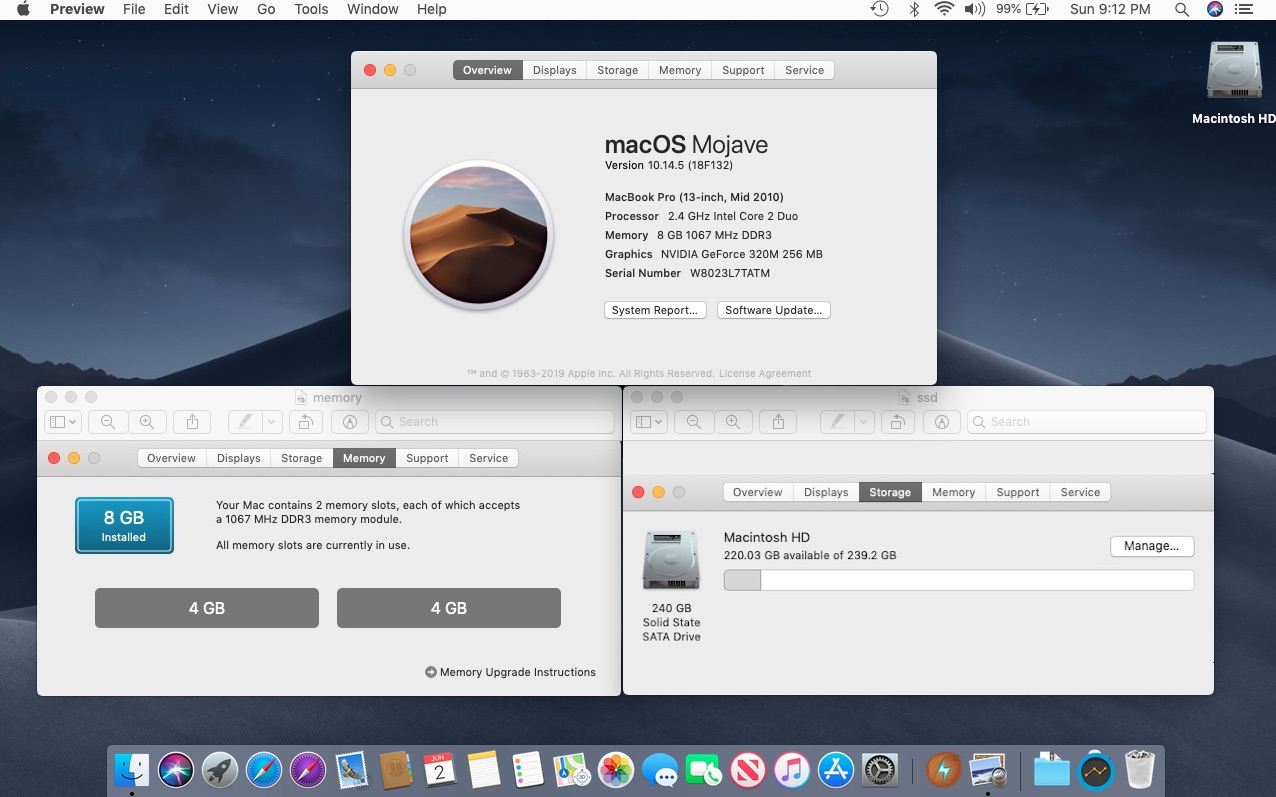The image size is (1276, 797).
Task: Click Search field in ssd Preview window
Action: point(1086,422)
